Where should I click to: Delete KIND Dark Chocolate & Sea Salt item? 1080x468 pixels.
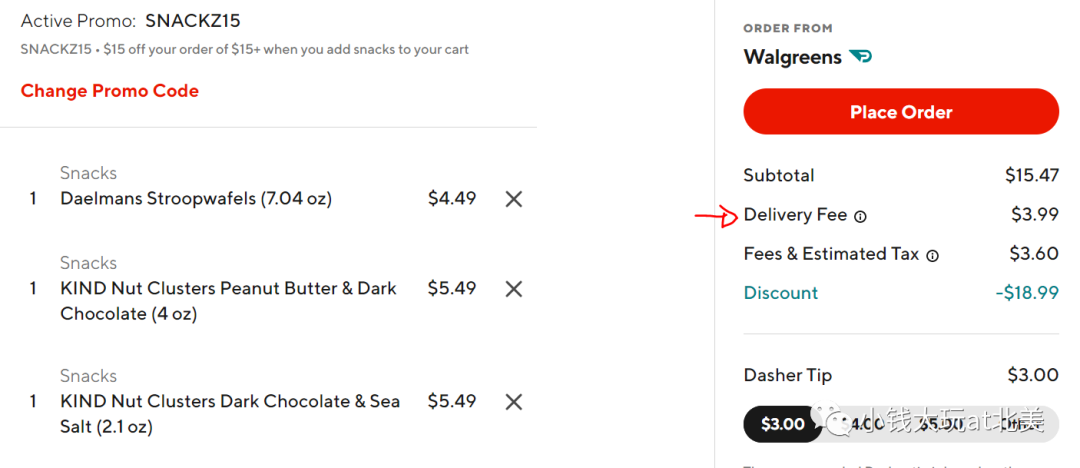[x=514, y=402]
